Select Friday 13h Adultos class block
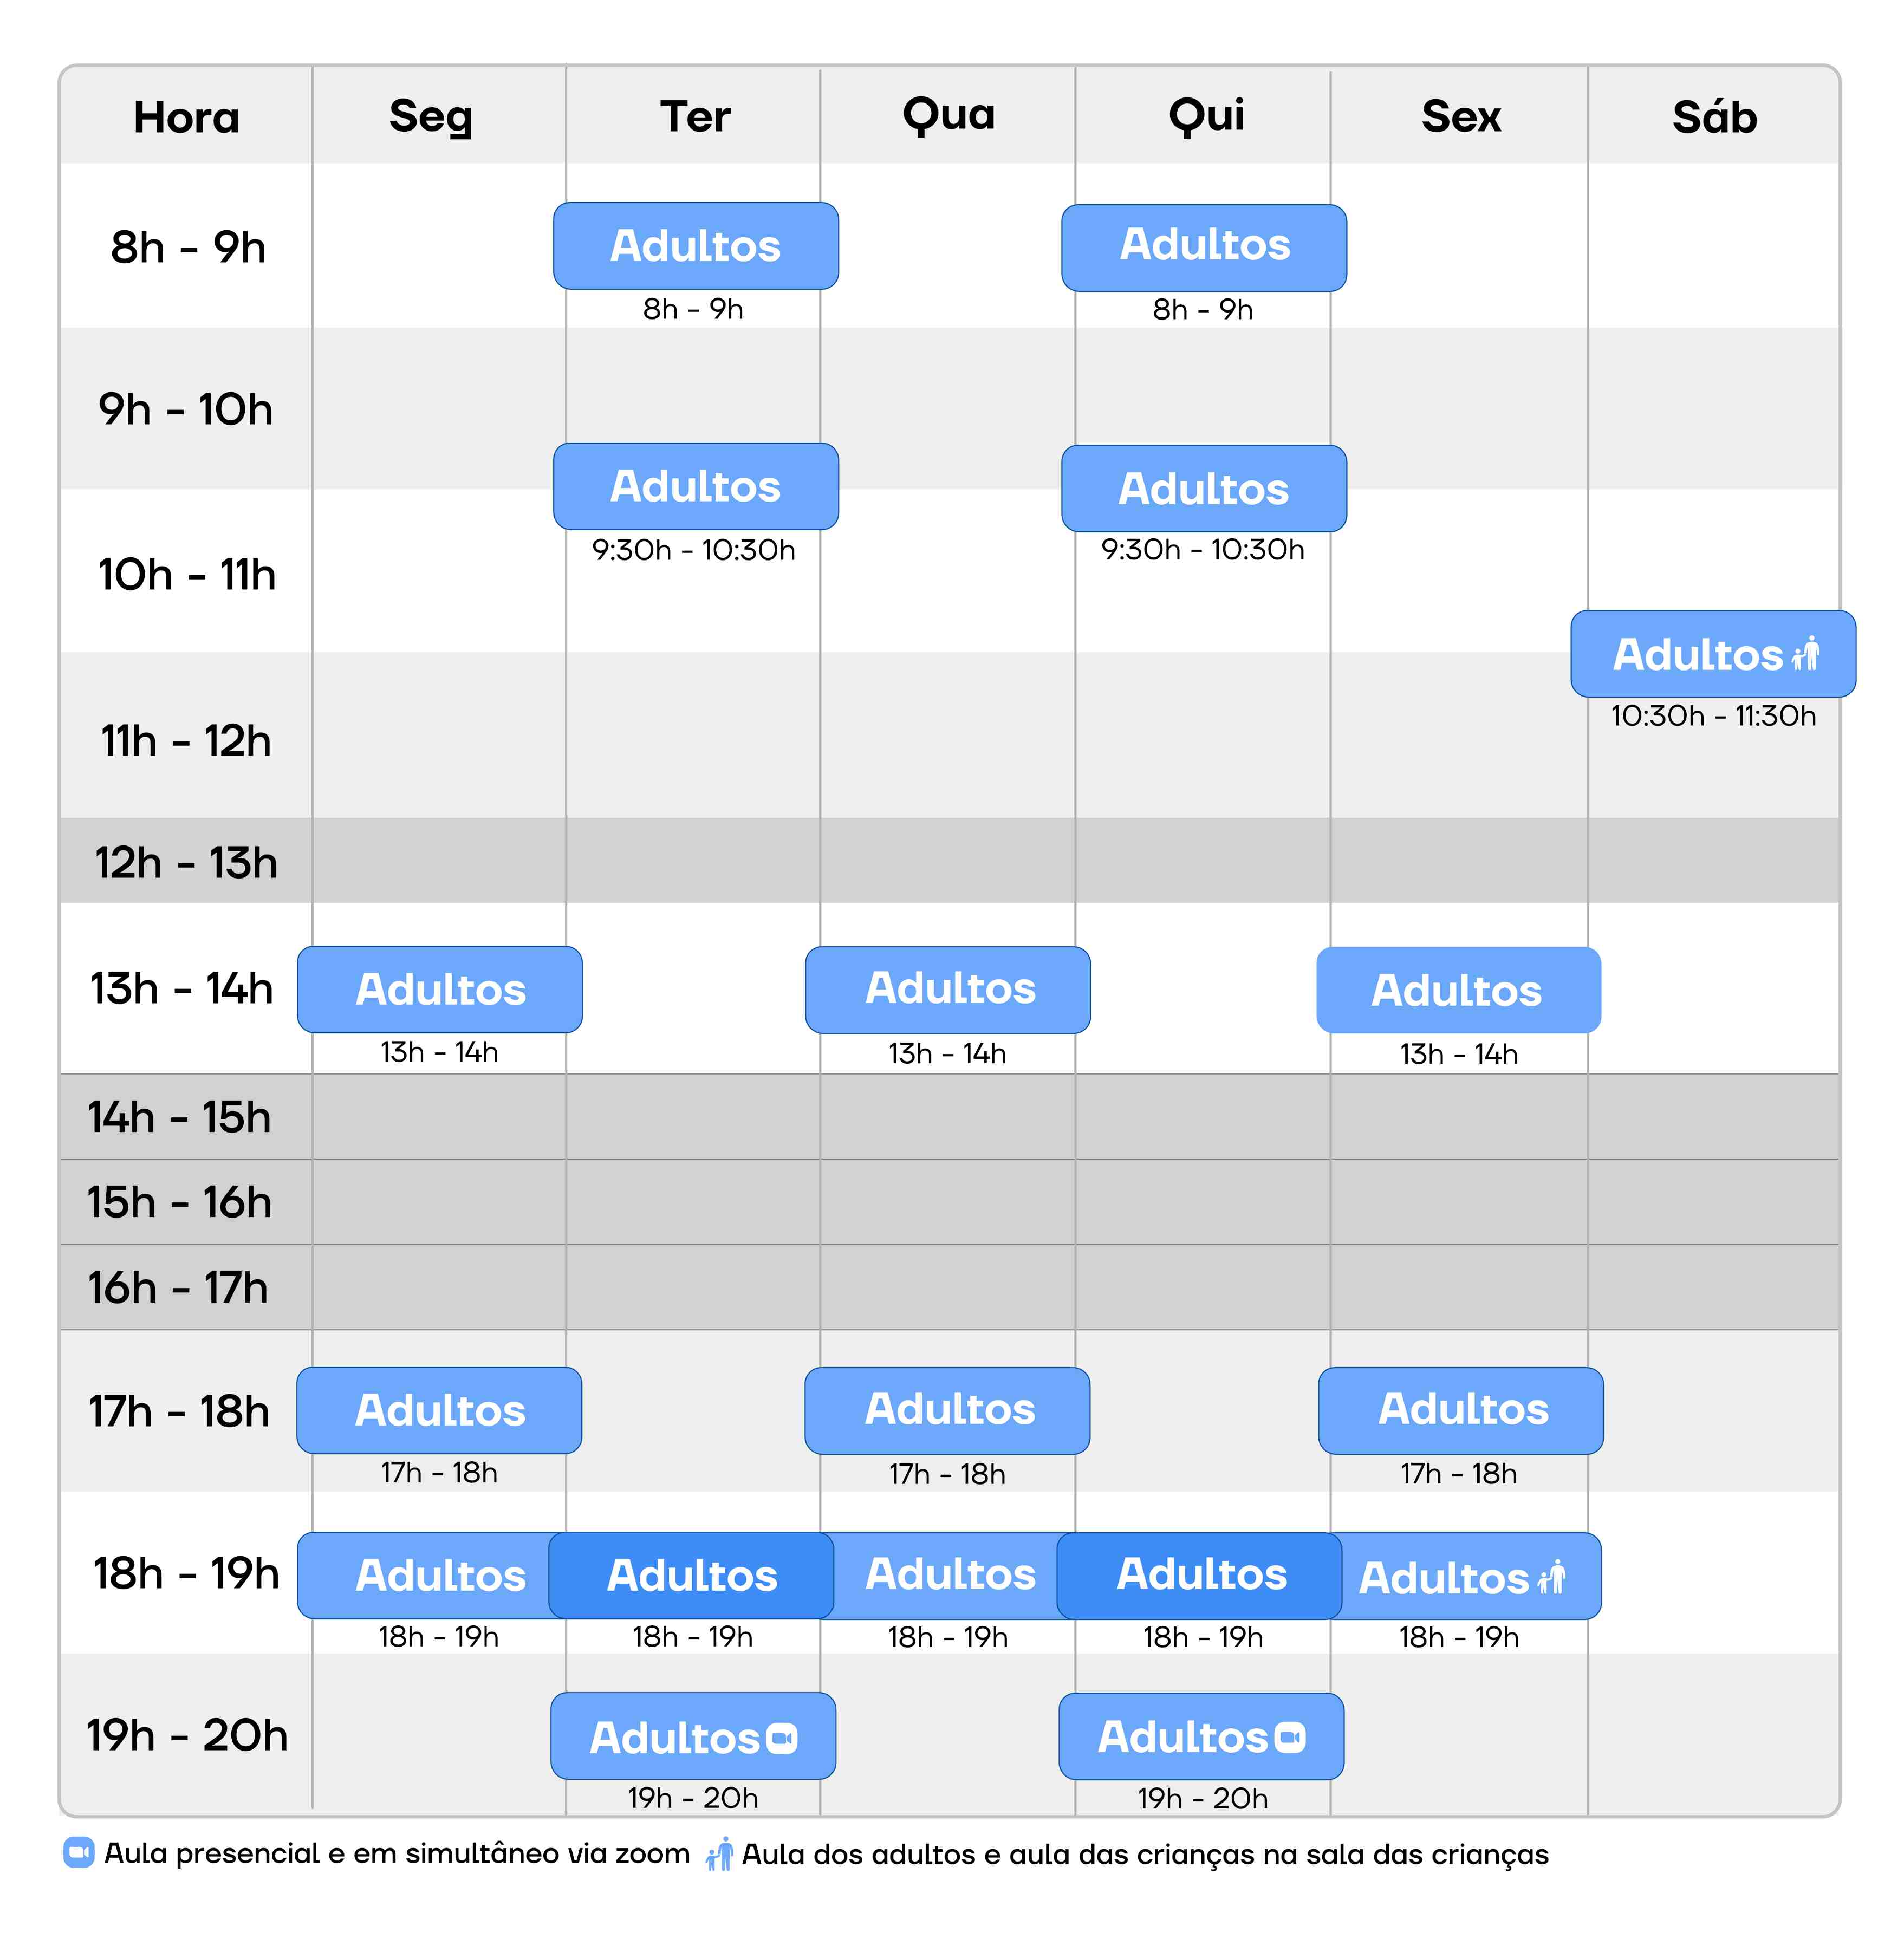1904x1939 pixels. (1458, 990)
